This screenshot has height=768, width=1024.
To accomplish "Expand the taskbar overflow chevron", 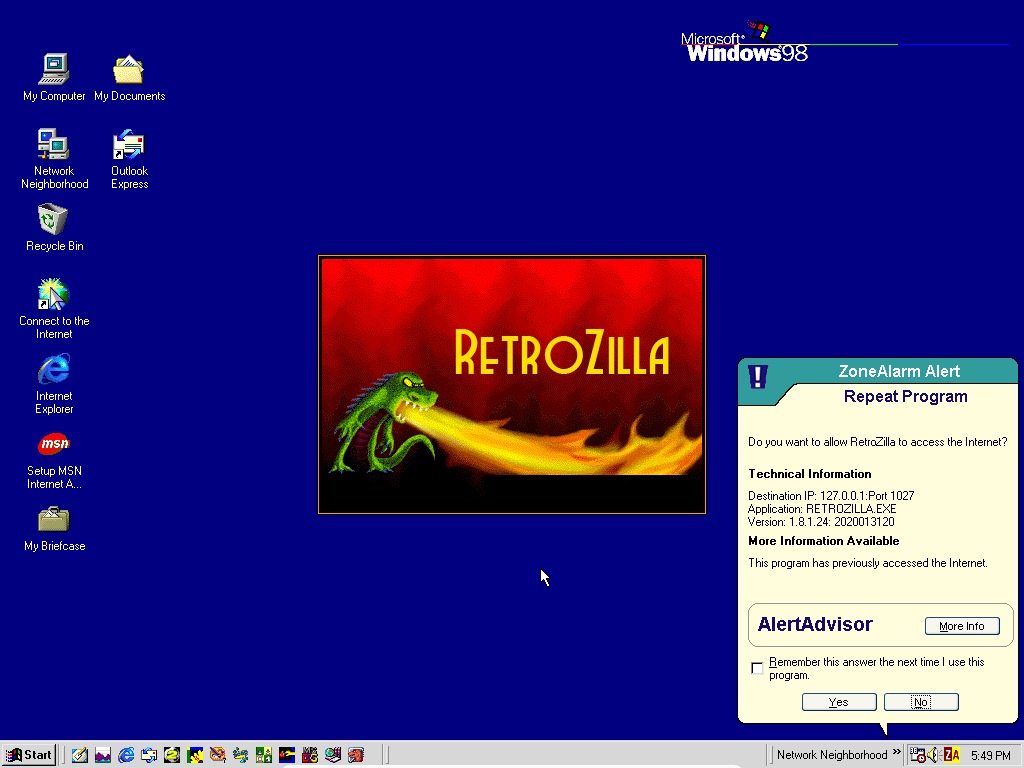I will pyautogui.click(x=896, y=752).
